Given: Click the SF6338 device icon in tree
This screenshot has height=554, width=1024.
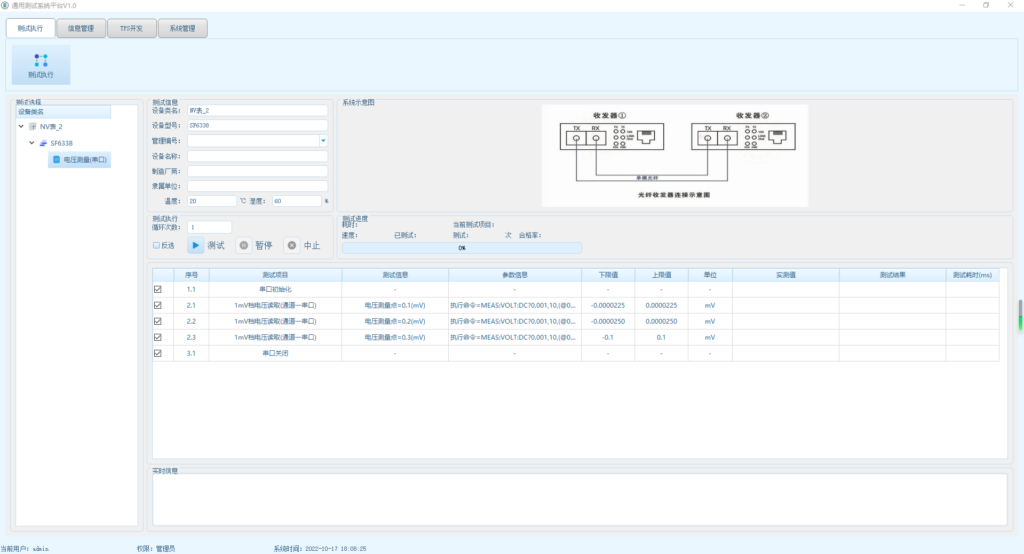Looking at the screenshot, I should (x=43, y=143).
